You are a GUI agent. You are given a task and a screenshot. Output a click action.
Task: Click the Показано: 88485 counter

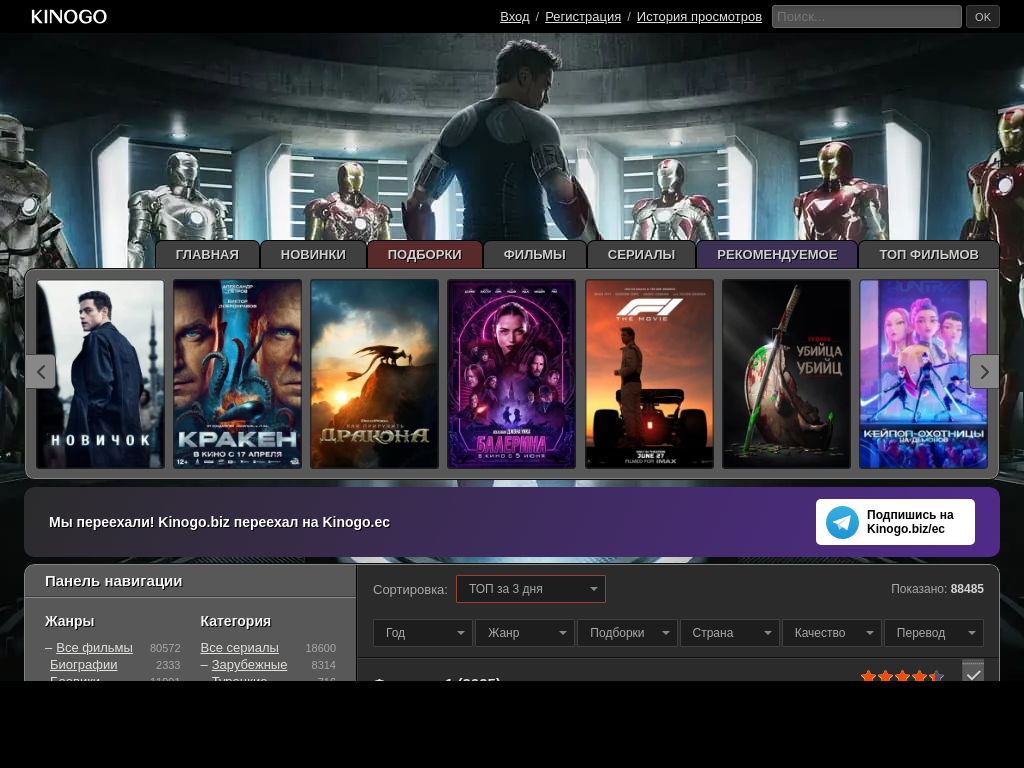[x=937, y=589]
